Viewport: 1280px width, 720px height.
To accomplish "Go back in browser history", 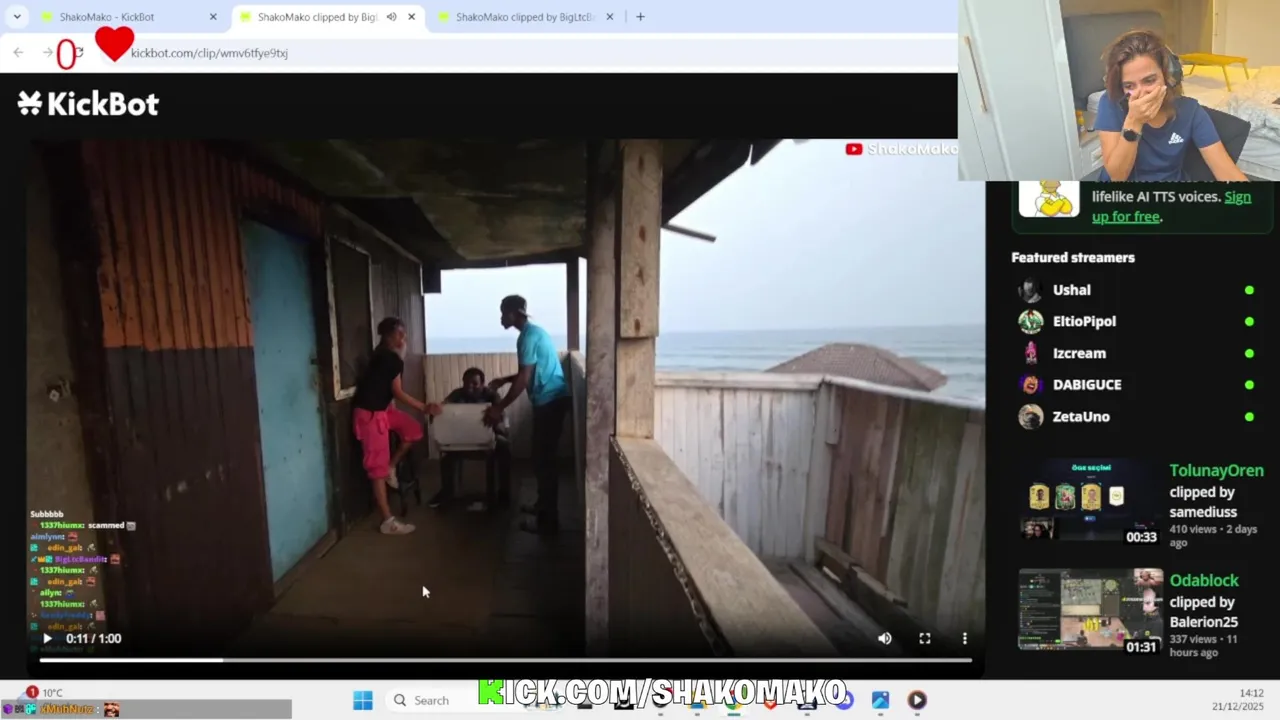I will click(18, 53).
